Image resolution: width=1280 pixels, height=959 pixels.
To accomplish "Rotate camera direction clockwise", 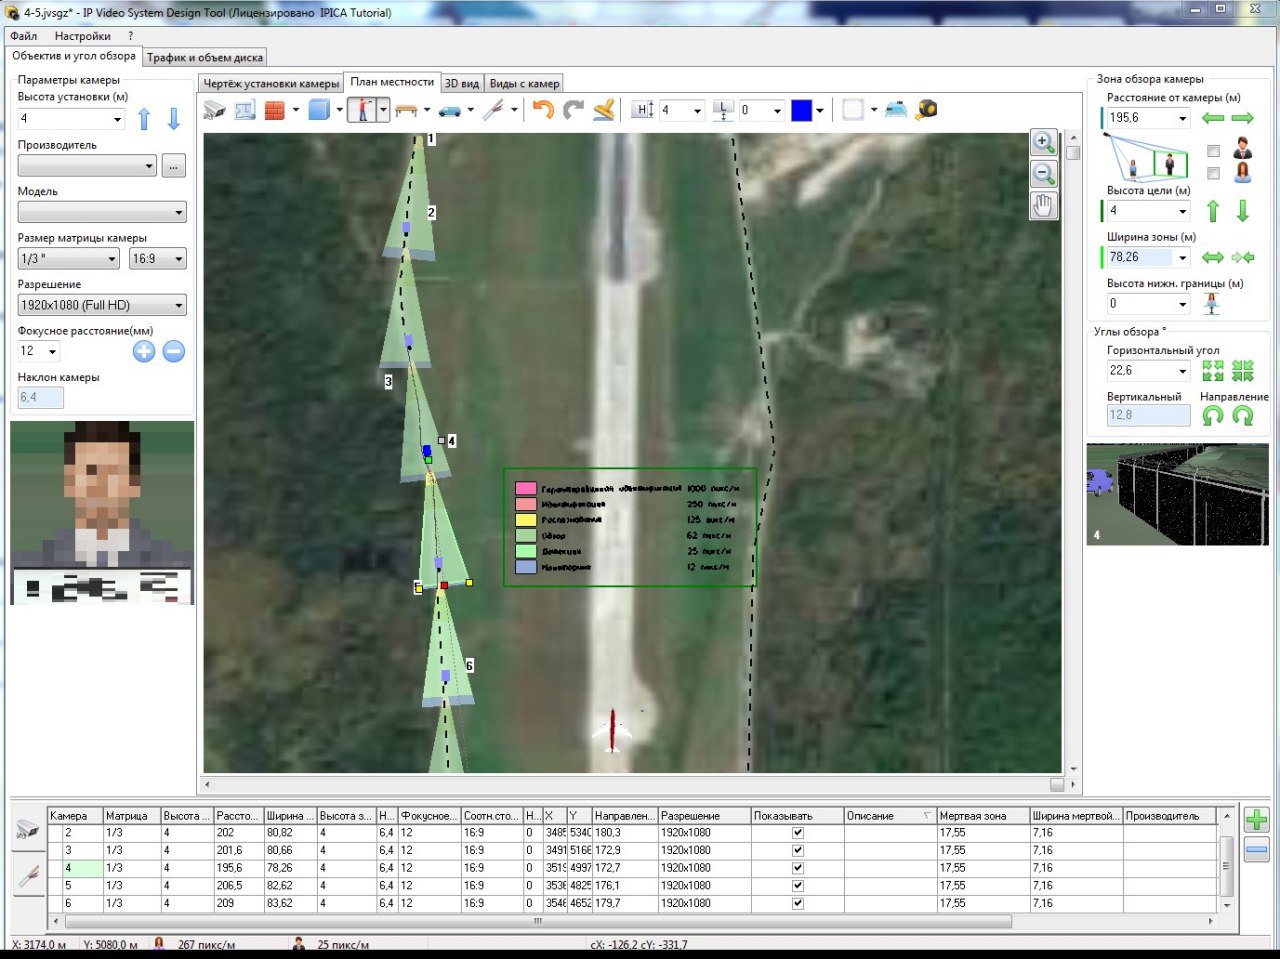I will point(1243,415).
